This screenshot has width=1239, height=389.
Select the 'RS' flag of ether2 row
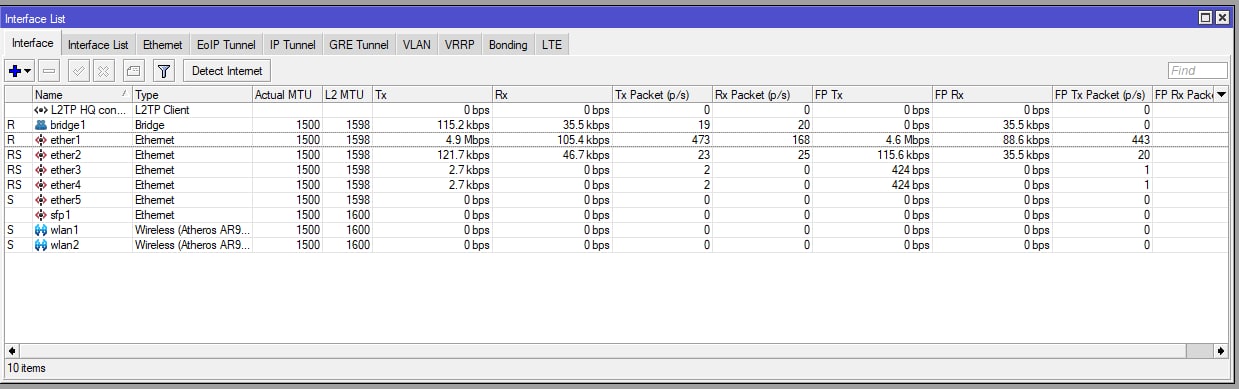[14, 155]
